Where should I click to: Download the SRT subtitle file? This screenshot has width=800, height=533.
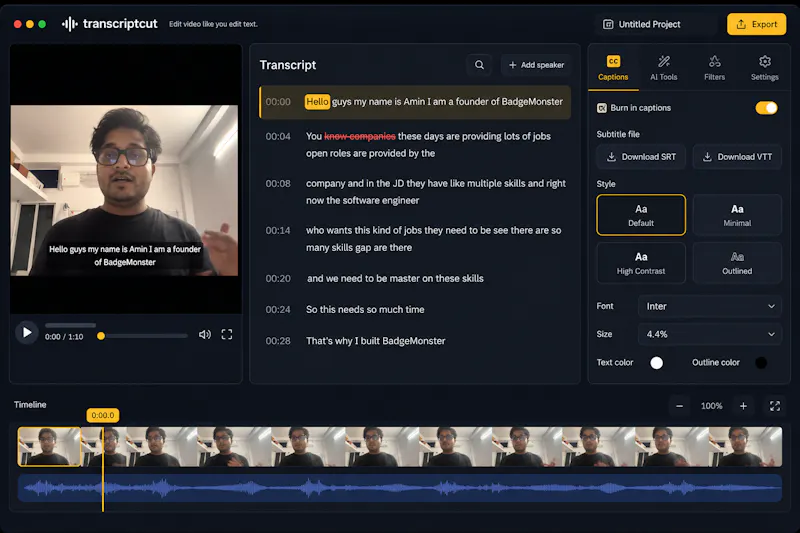[x=641, y=157]
